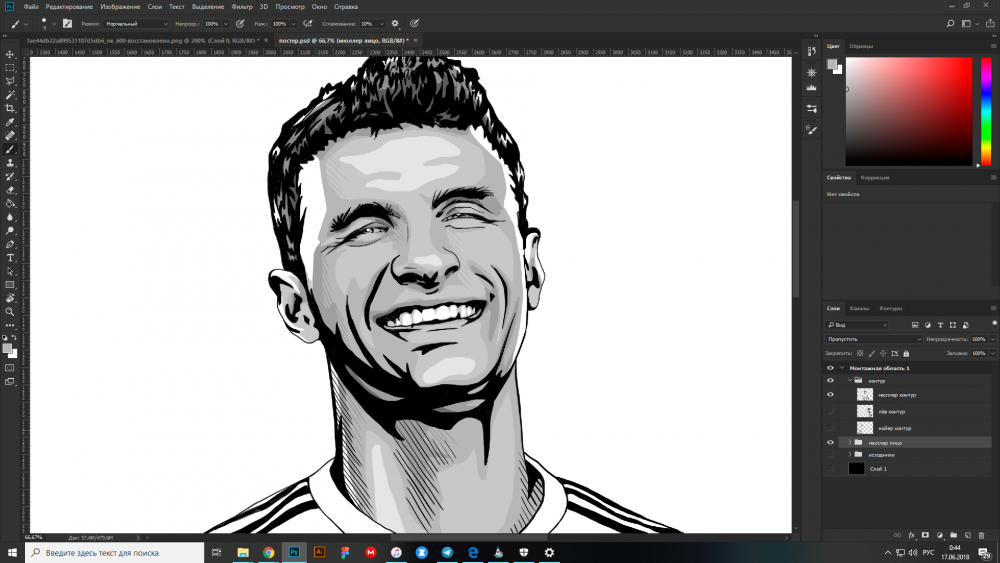The width and height of the screenshot is (1000, 563).
Task: Toggle layer filtering switch on or off
Action: click(994, 325)
